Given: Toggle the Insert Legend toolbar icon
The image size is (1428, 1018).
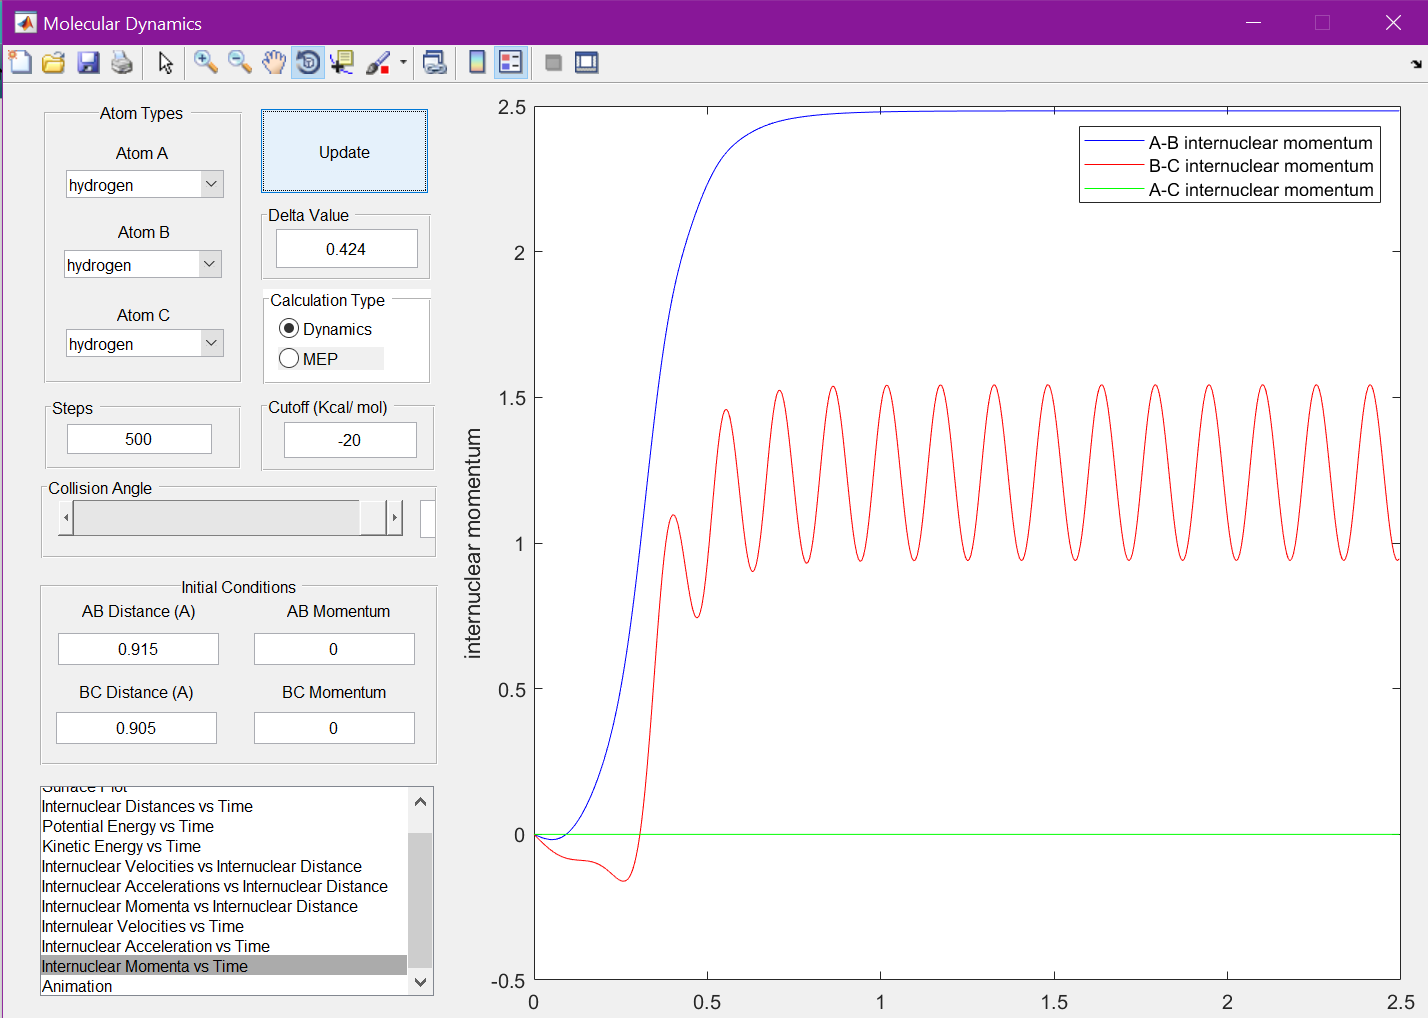Looking at the screenshot, I should click(x=511, y=63).
